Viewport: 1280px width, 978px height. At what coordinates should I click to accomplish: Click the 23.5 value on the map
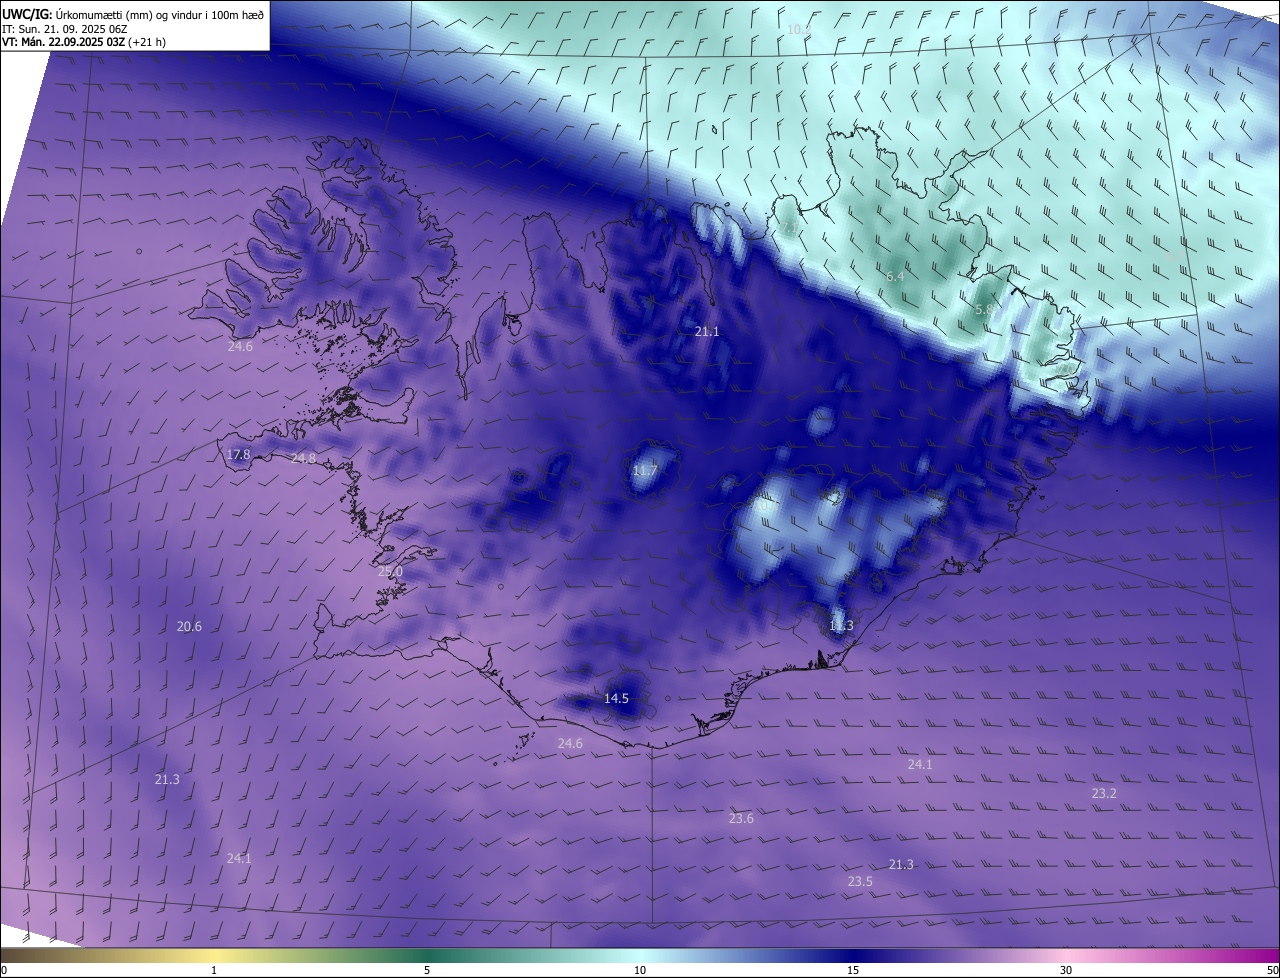860,882
